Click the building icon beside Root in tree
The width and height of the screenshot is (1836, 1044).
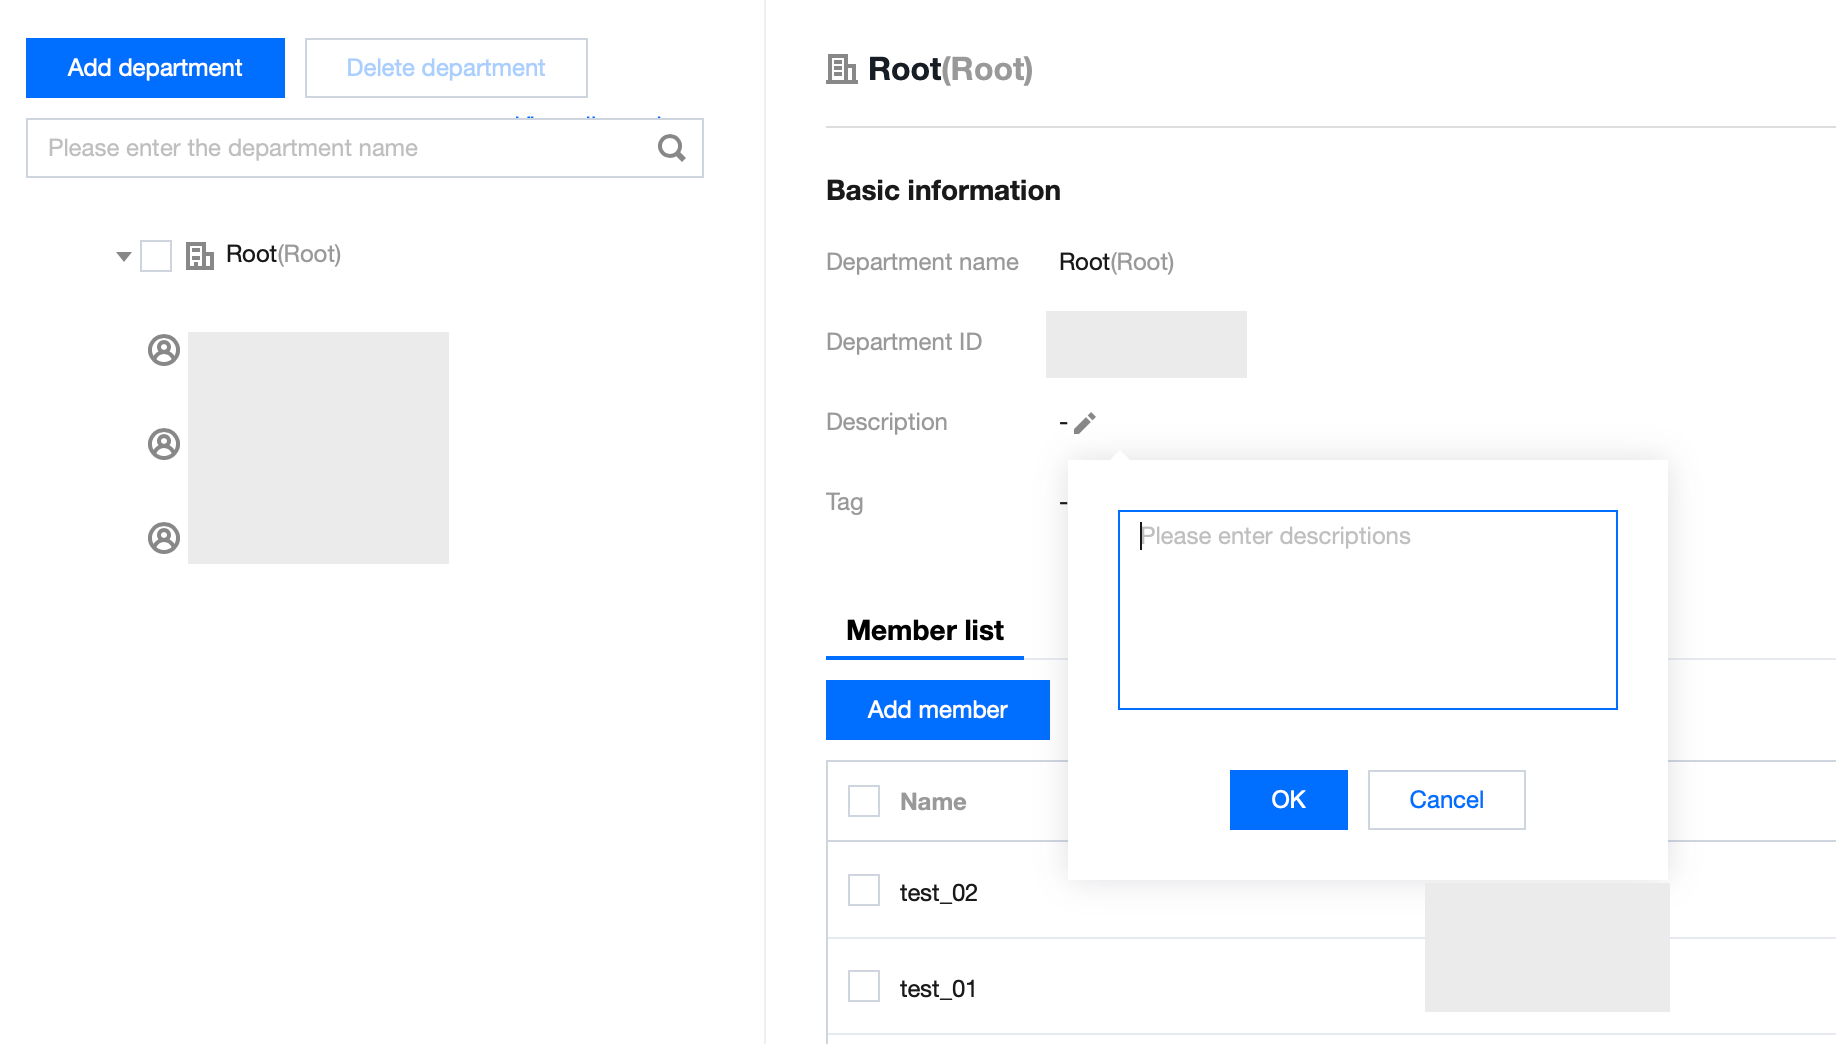point(200,255)
